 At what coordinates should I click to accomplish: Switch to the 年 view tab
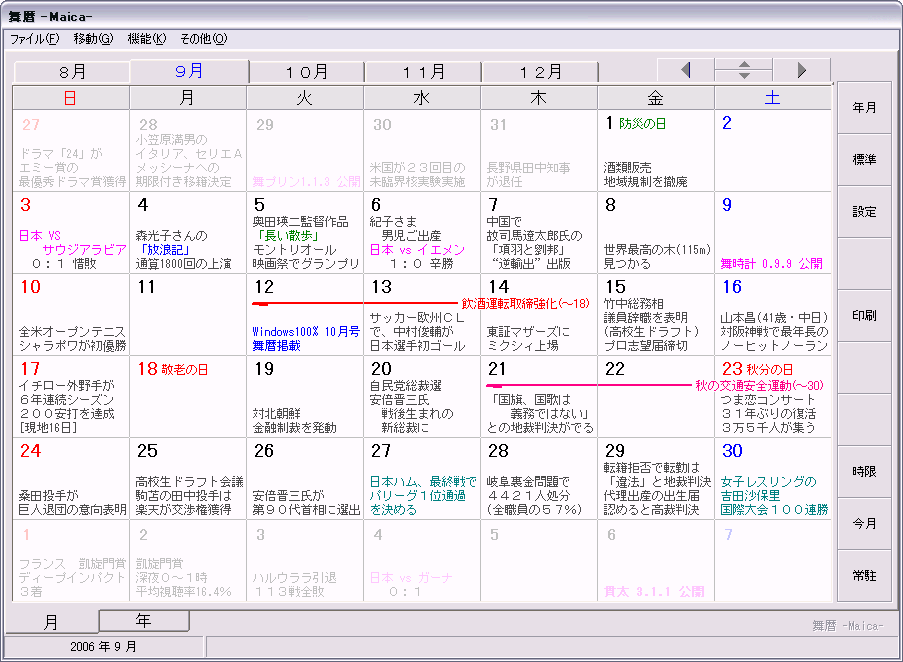pyautogui.click(x=143, y=621)
